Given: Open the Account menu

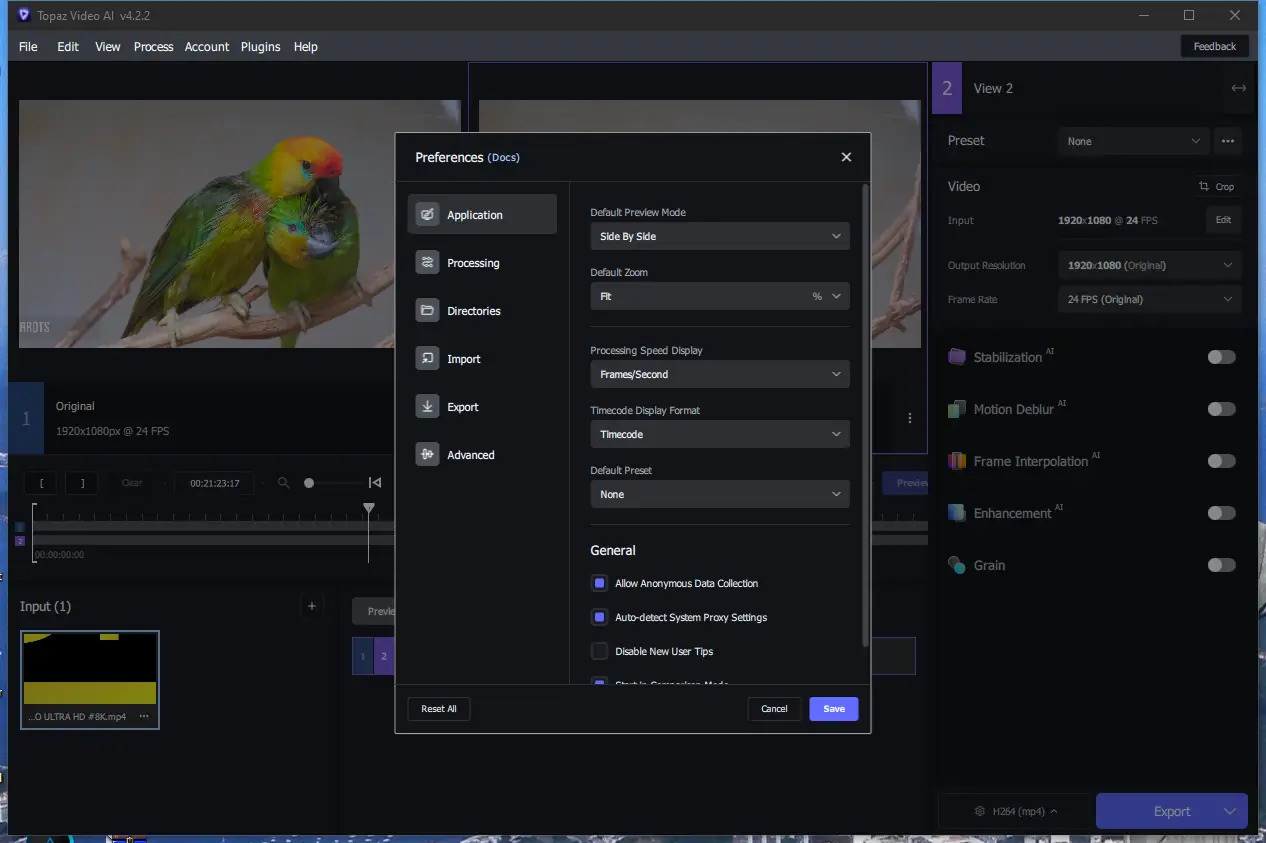Looking at the screenshot, I should tap(207, 46).
